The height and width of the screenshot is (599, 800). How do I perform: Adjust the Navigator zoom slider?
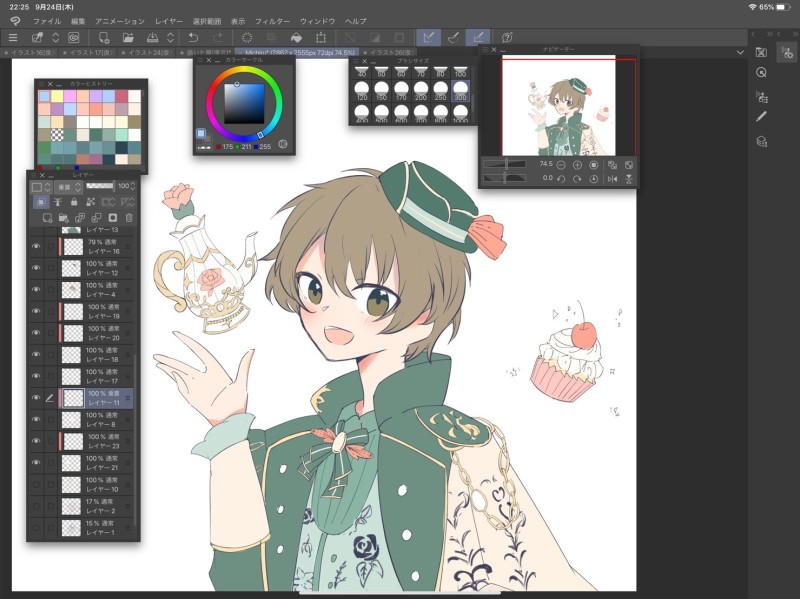[505, 164]
